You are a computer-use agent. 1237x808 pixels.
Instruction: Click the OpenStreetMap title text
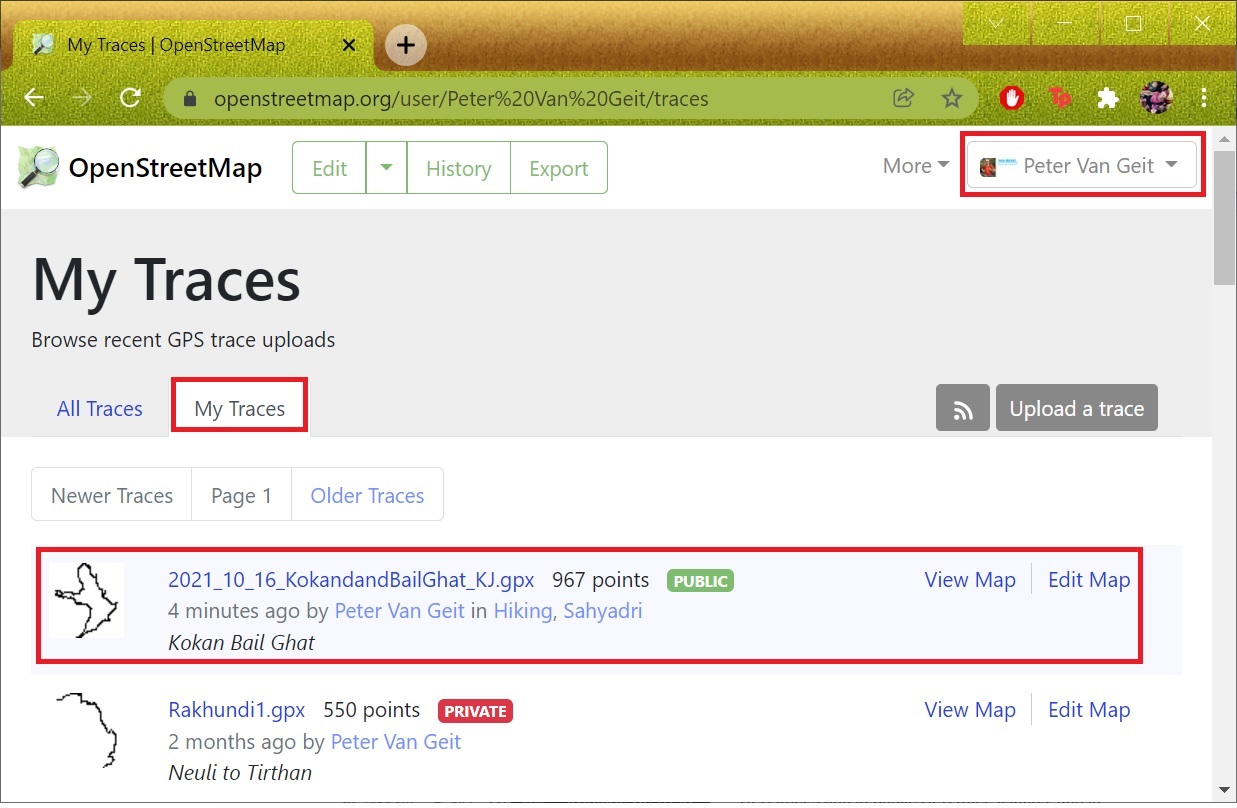[165, 167]
